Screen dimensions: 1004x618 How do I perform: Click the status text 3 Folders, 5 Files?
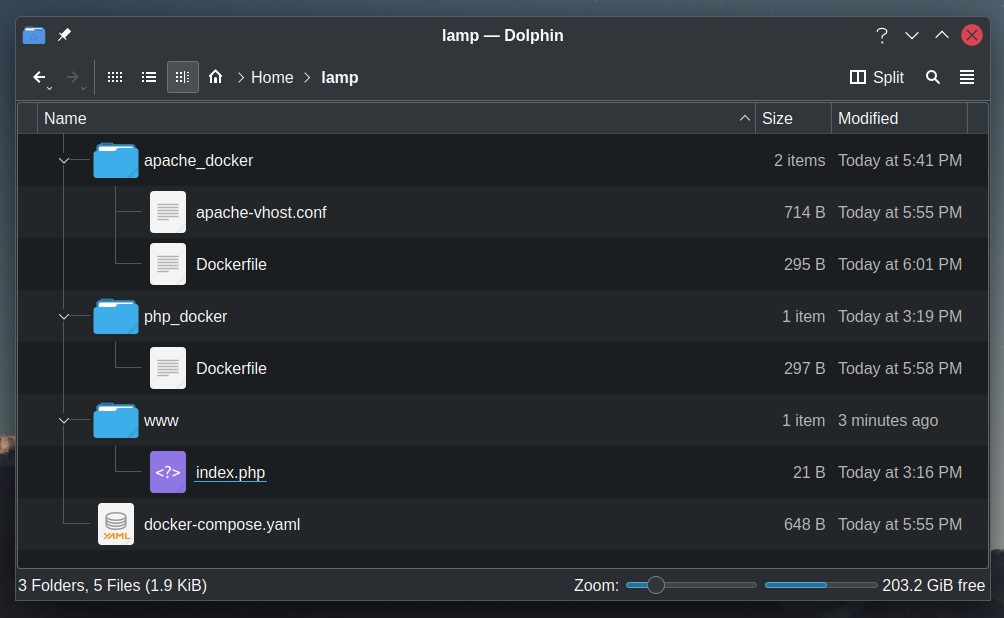pos(113,585)
